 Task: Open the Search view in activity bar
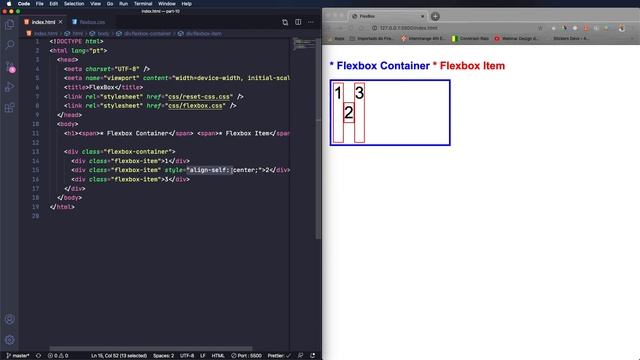pos(9,45)
